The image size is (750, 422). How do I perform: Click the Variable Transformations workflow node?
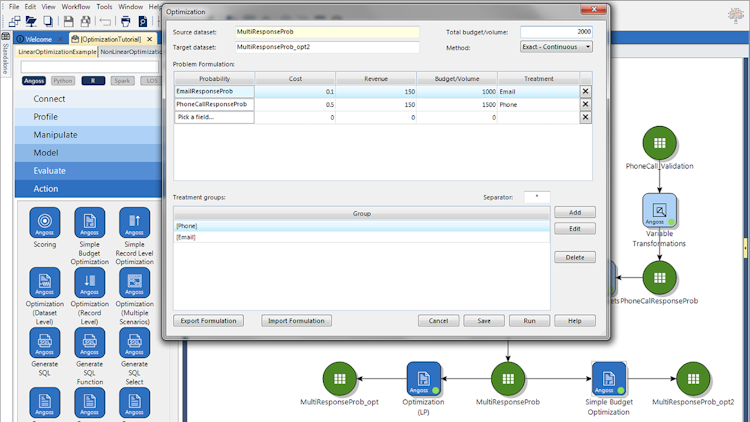[660, 210]
